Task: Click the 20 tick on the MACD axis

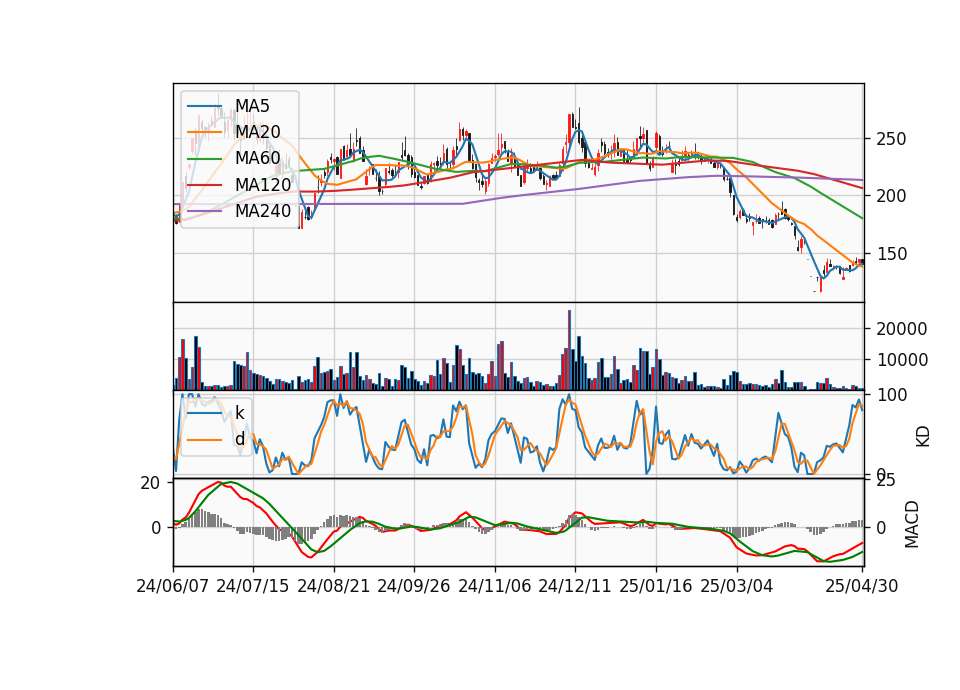Action: (x=150, y=483)
